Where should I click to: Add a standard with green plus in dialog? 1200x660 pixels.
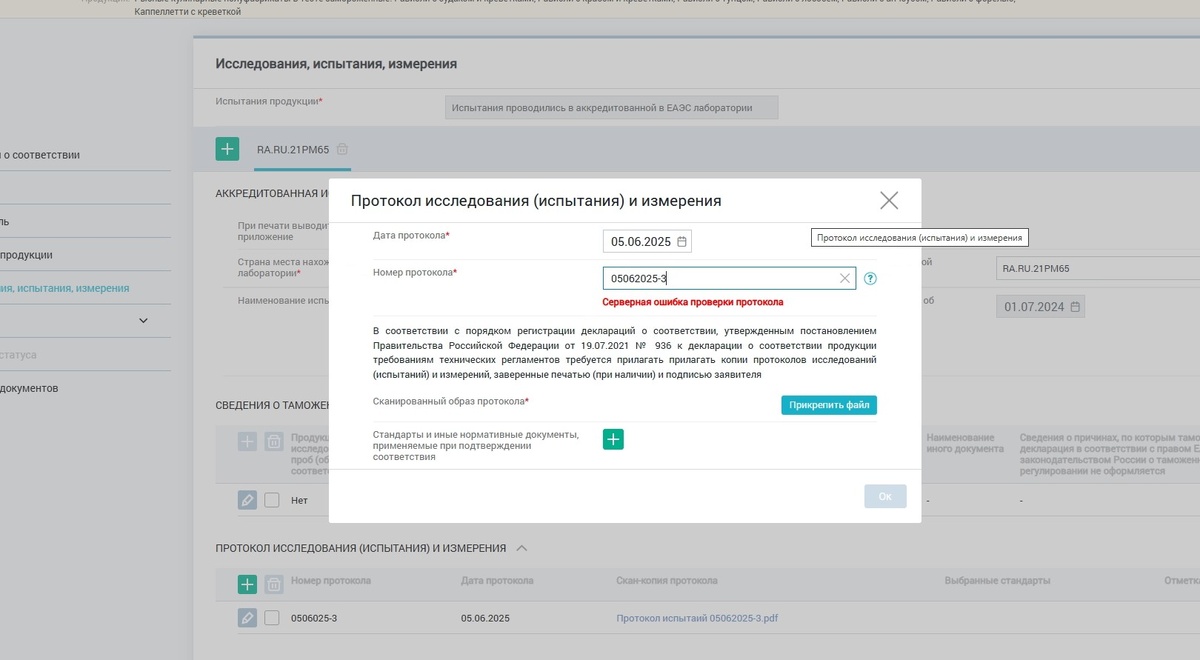(612, 439)
